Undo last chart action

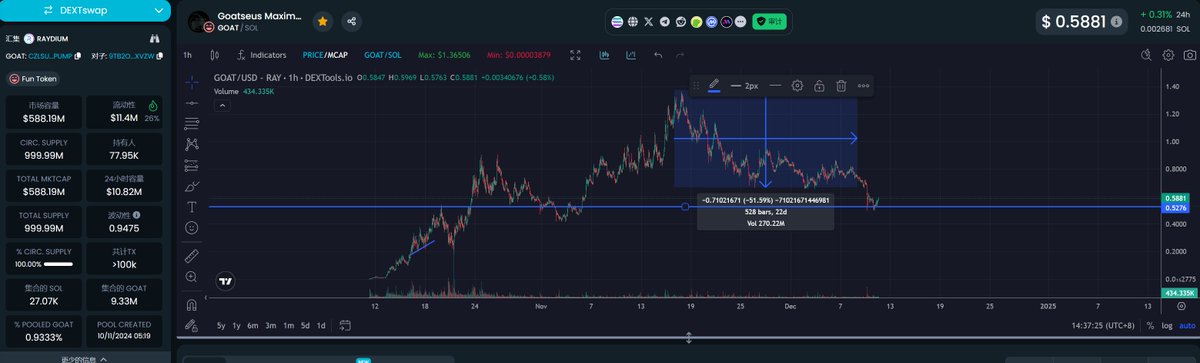click(x=657, y=55)
